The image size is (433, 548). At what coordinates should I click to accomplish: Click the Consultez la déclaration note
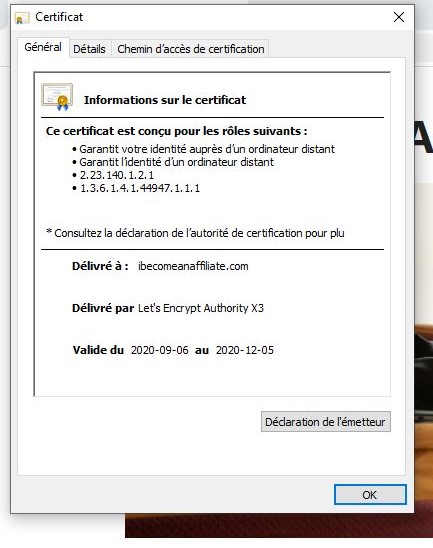195,233
